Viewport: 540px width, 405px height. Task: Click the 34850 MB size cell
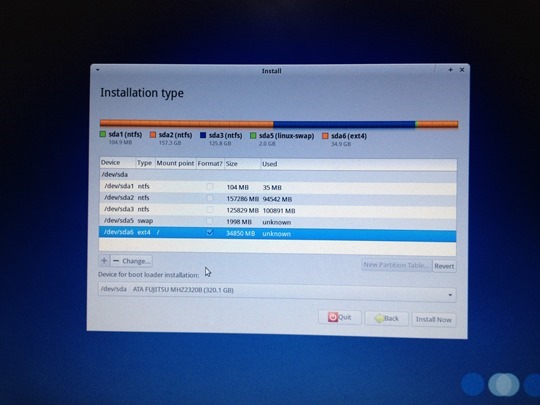point(240,233)
